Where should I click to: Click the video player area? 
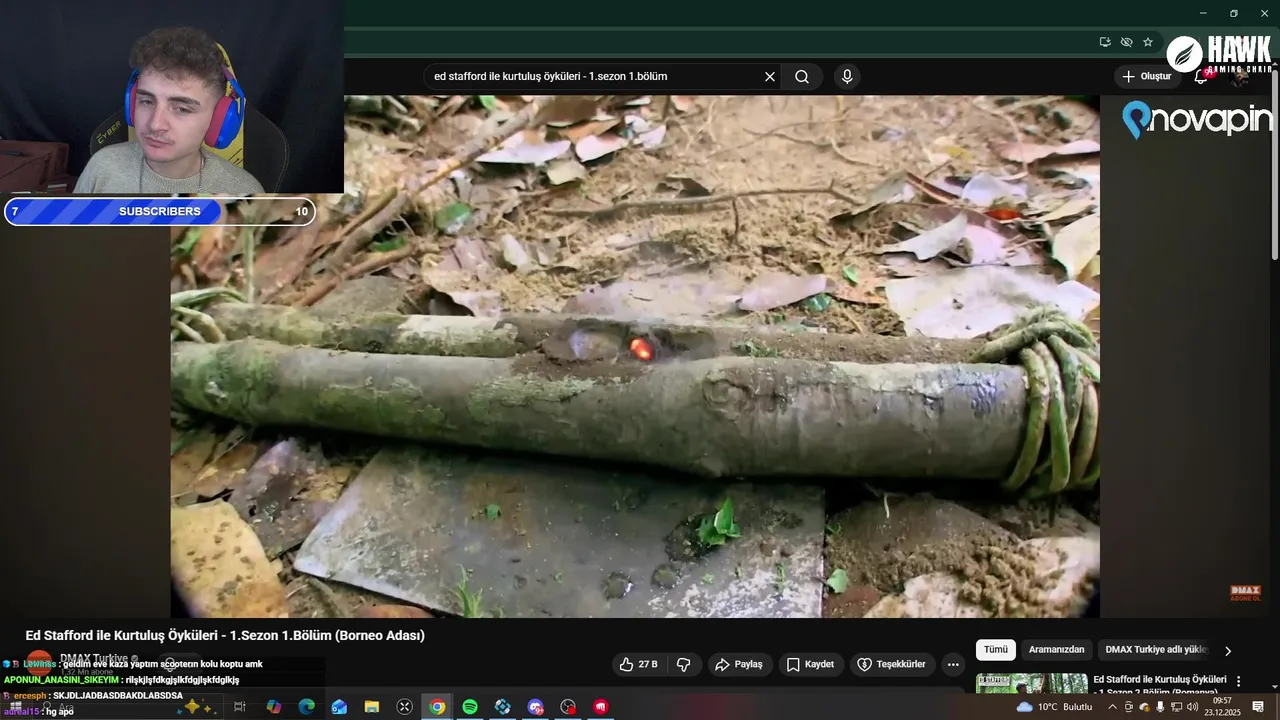click(635, 356)
